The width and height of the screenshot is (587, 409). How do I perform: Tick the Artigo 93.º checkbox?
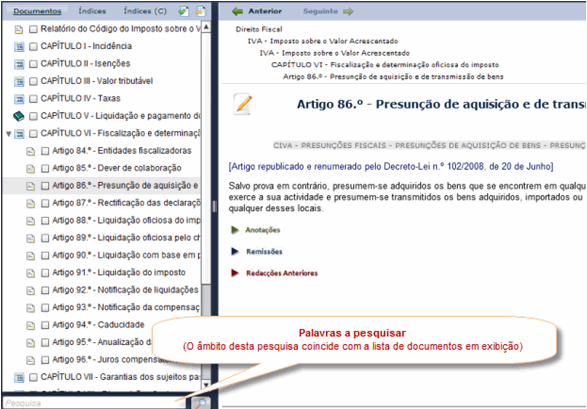tap(45, 308)
